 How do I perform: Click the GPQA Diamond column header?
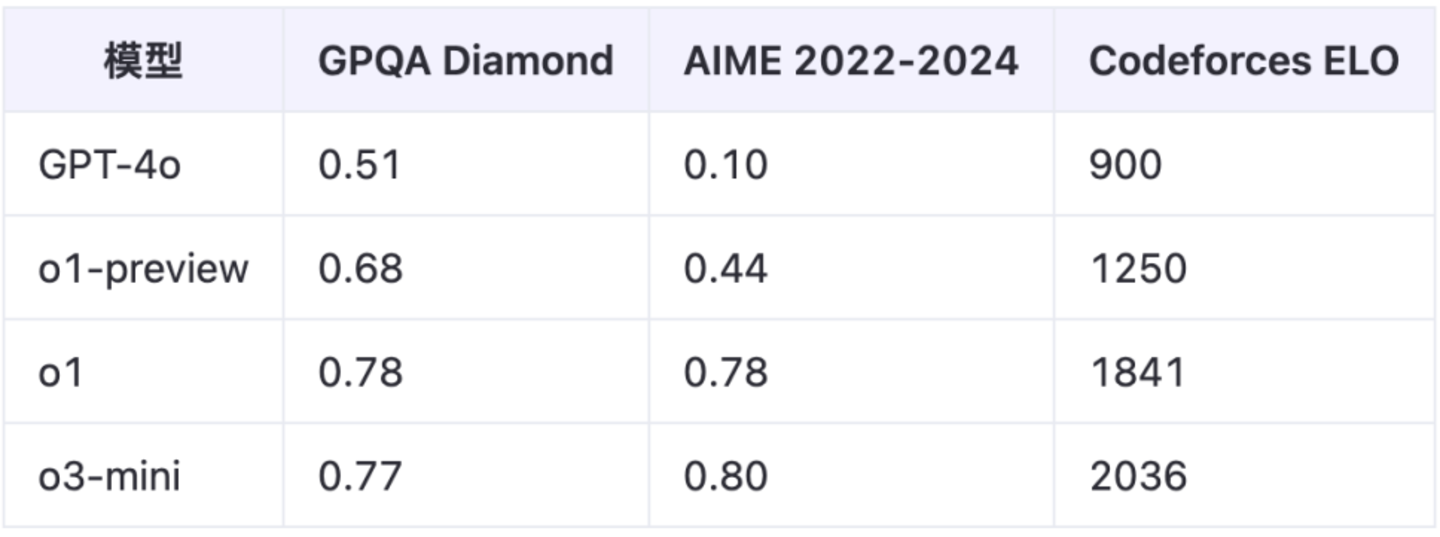pos(465,62)
